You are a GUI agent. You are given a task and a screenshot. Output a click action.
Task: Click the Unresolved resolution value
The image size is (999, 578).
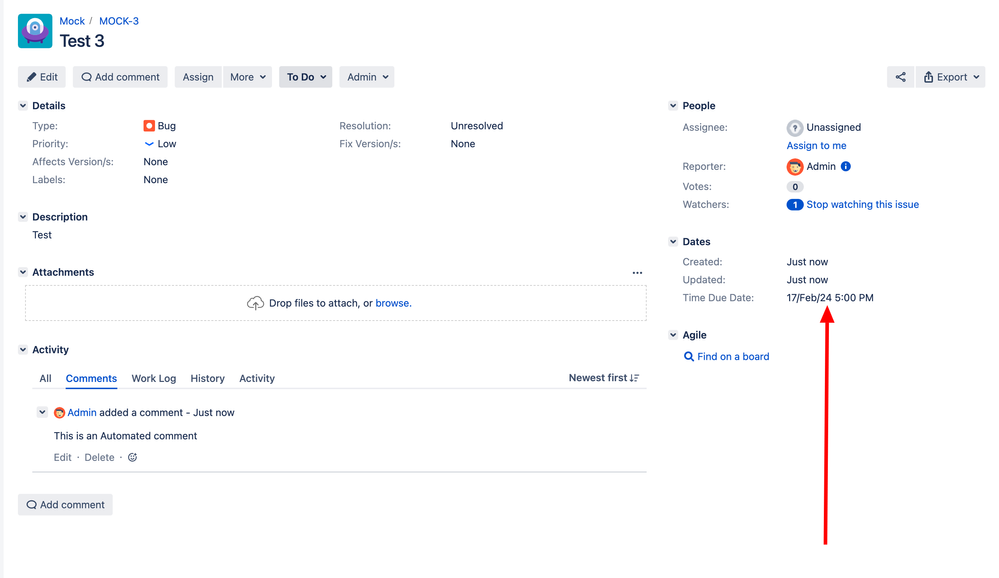point(477,126)
